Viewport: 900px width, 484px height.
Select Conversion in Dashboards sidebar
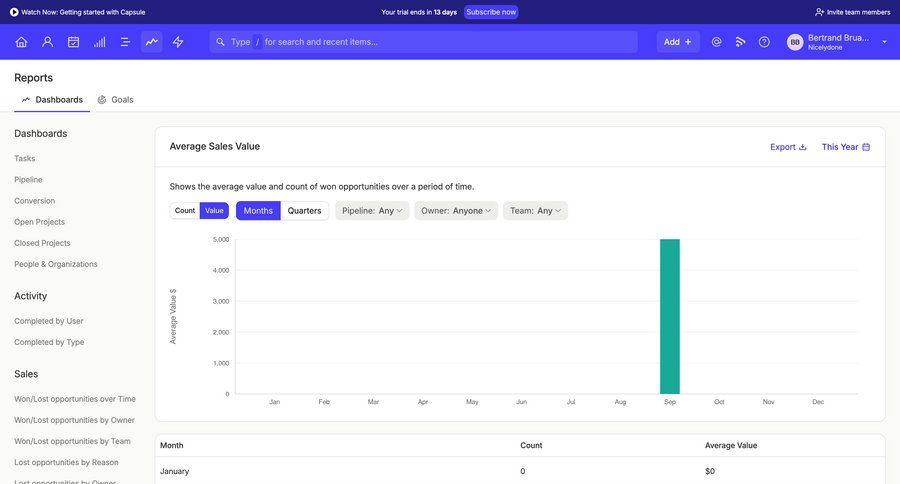(34, 201)
